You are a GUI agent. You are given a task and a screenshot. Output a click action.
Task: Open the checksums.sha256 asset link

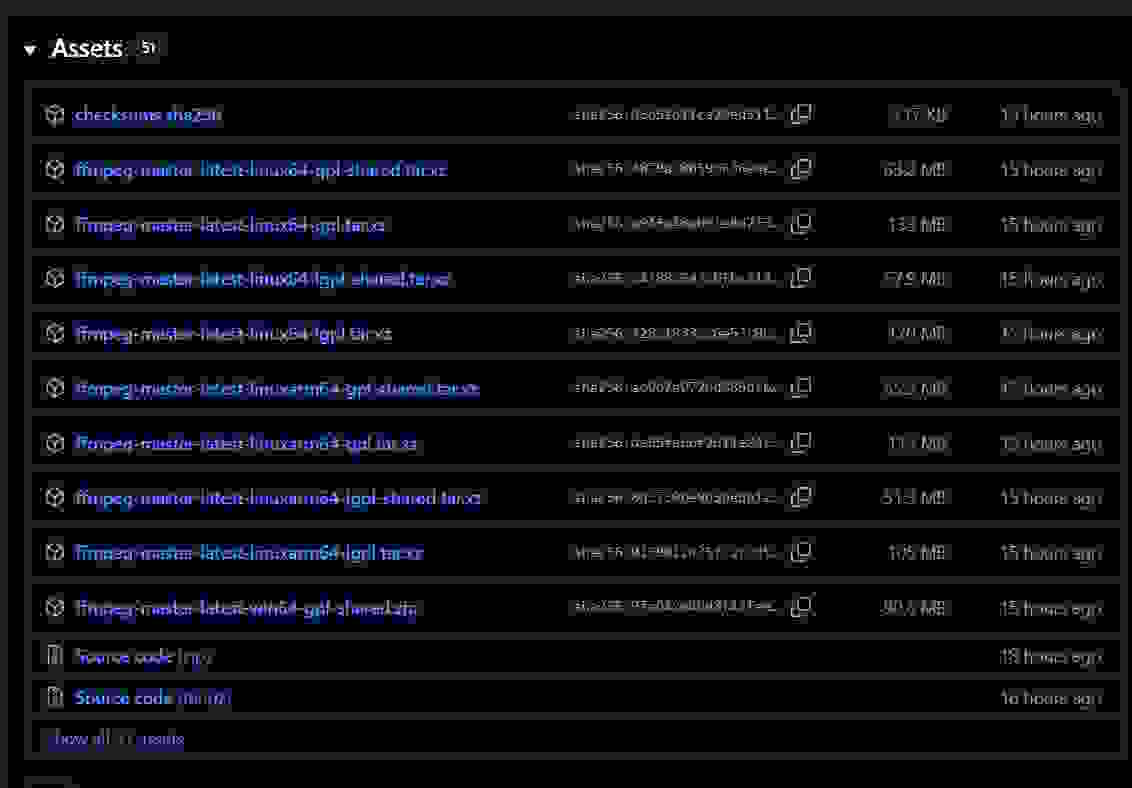148,115
